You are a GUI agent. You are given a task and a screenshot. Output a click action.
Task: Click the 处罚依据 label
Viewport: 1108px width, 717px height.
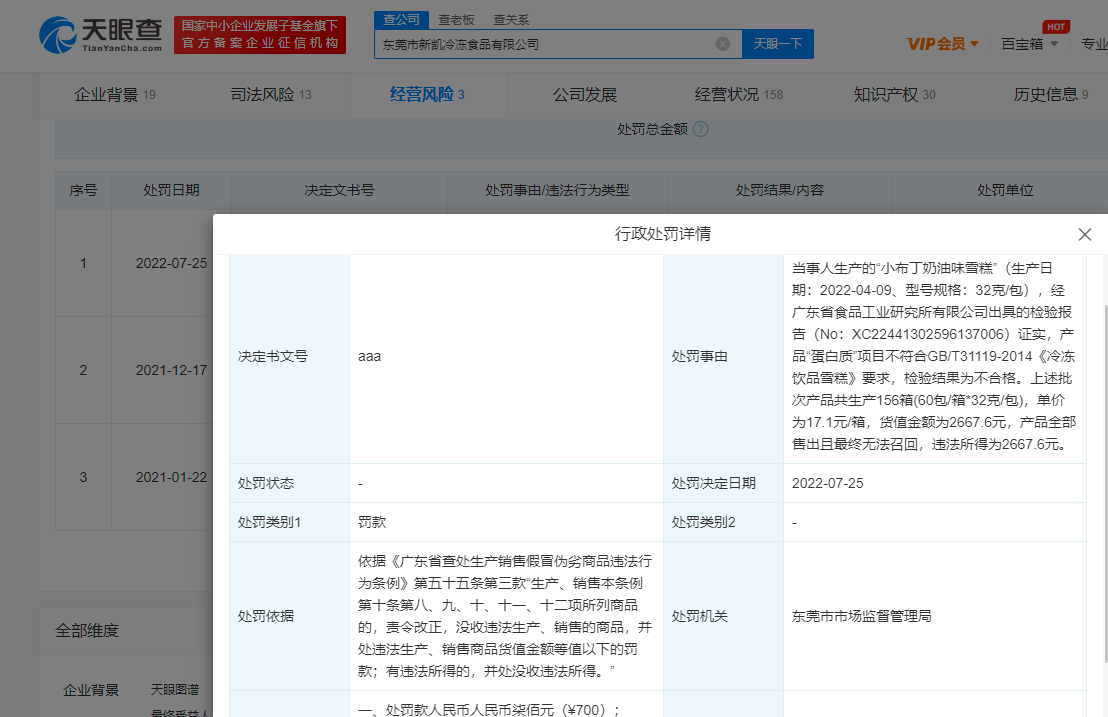click(266, 616)
